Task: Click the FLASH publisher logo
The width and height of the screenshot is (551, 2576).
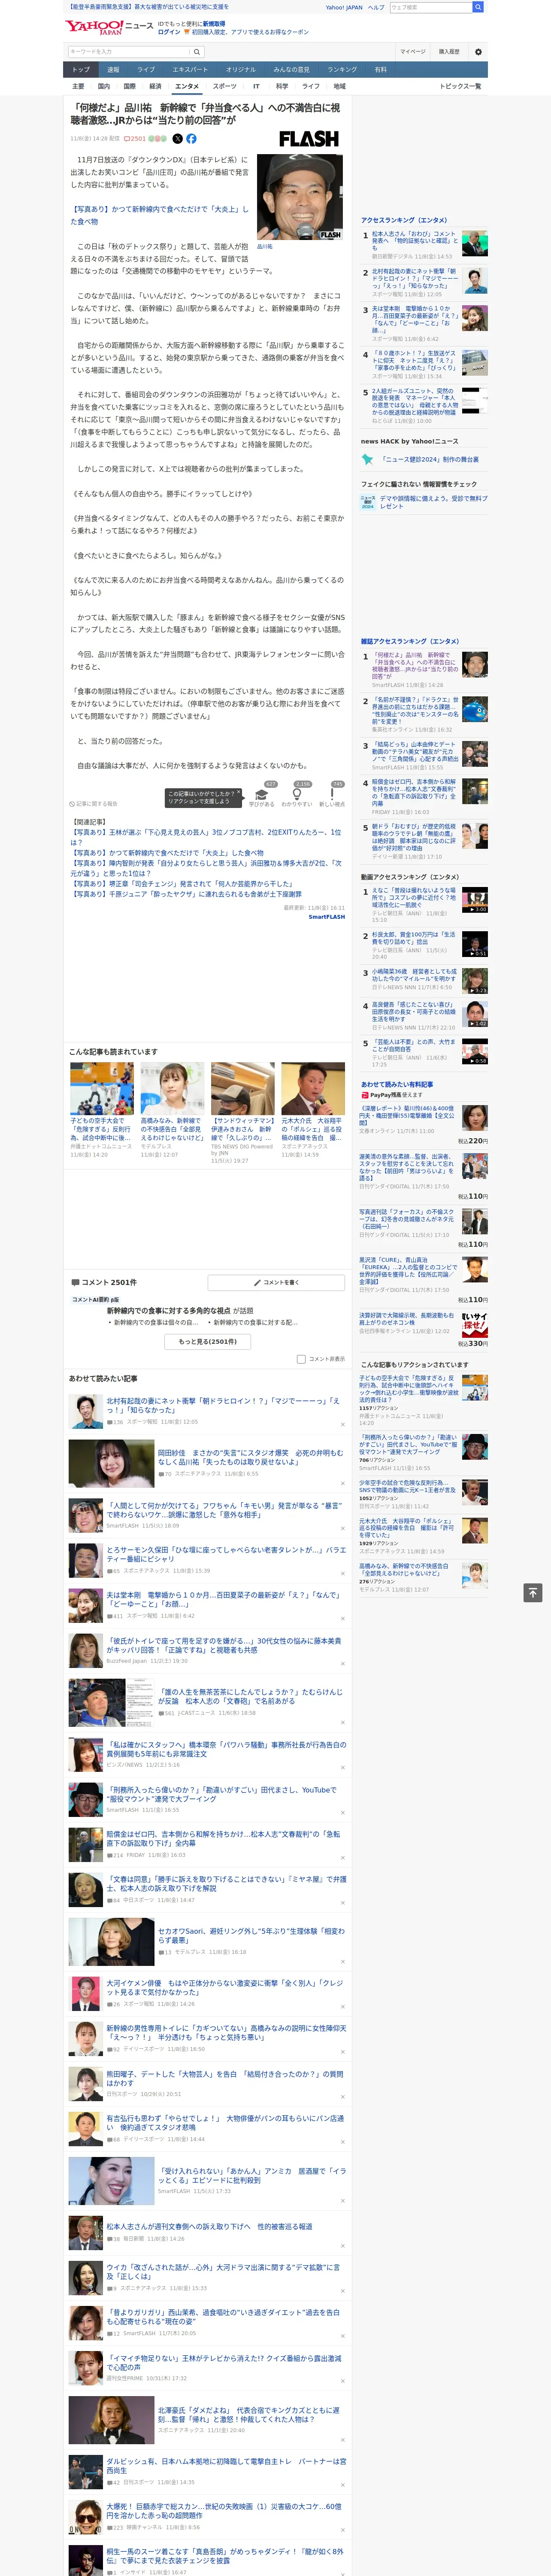Action: [x=308, y=139]
